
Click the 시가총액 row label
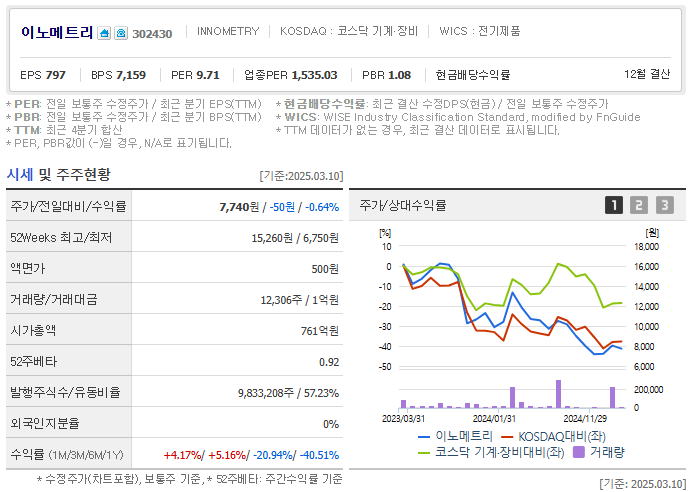33,330
